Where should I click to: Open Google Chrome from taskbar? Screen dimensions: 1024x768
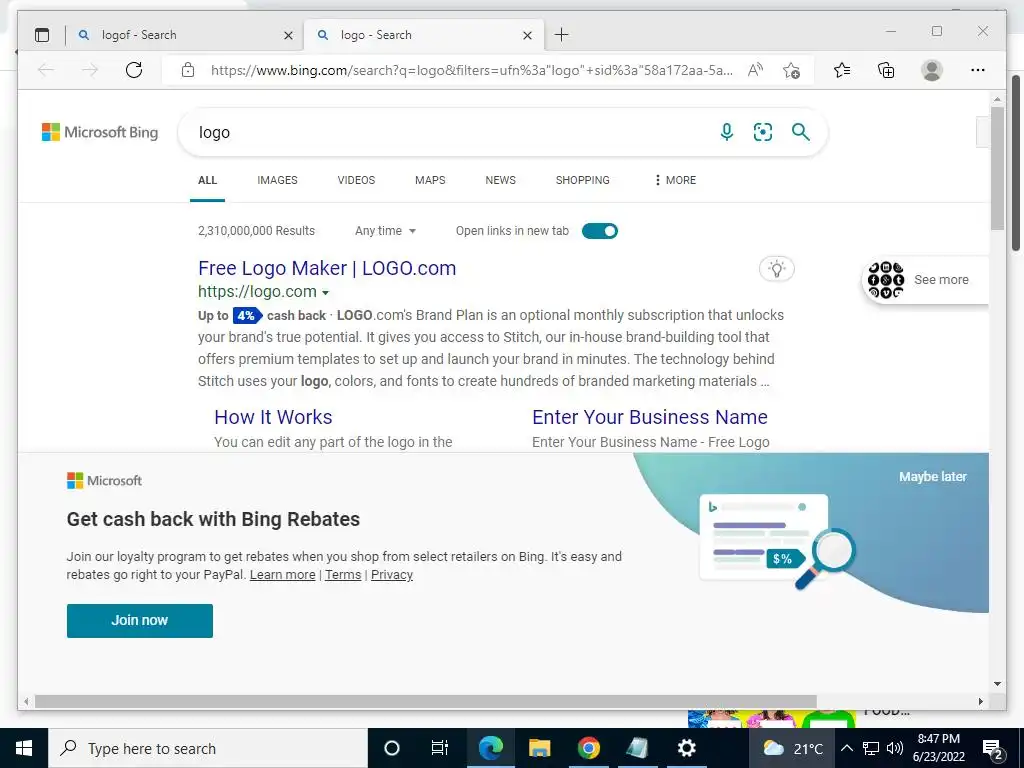click(588, 748)
